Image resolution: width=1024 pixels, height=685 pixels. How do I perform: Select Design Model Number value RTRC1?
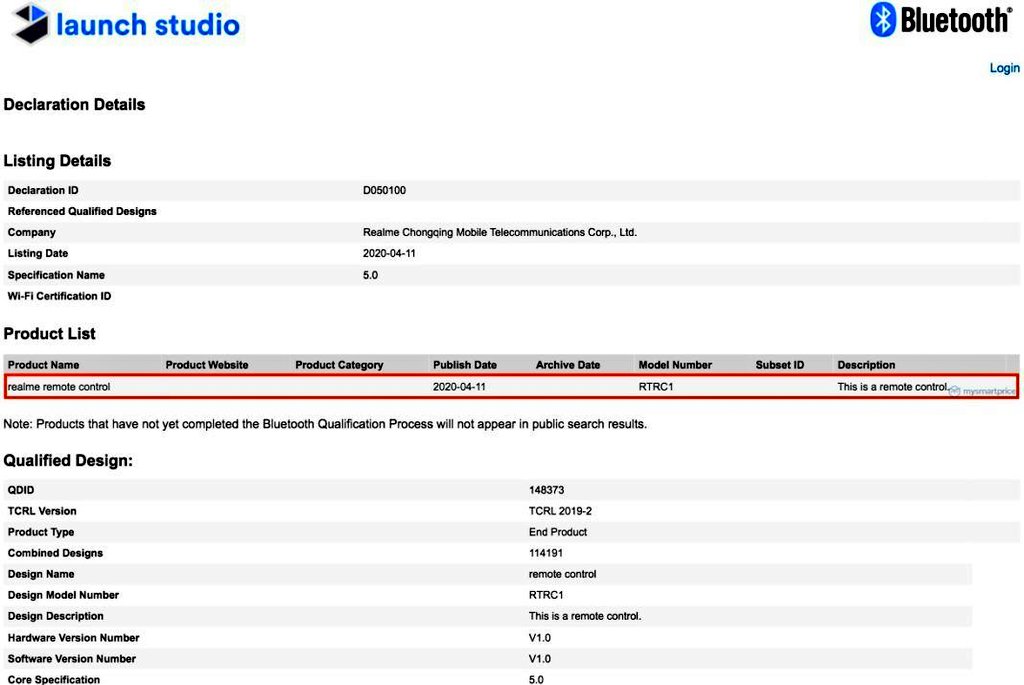click(546, 595)
